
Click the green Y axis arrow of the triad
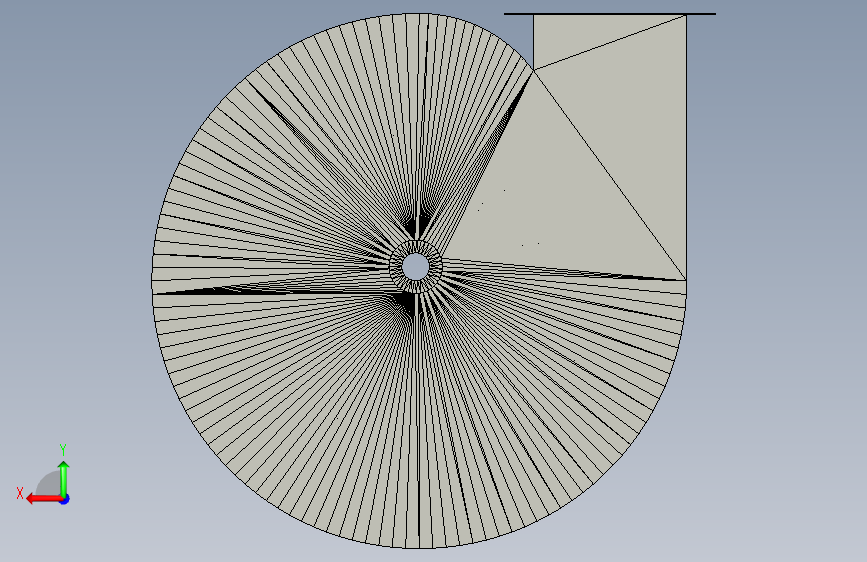(x=64, y=478)
